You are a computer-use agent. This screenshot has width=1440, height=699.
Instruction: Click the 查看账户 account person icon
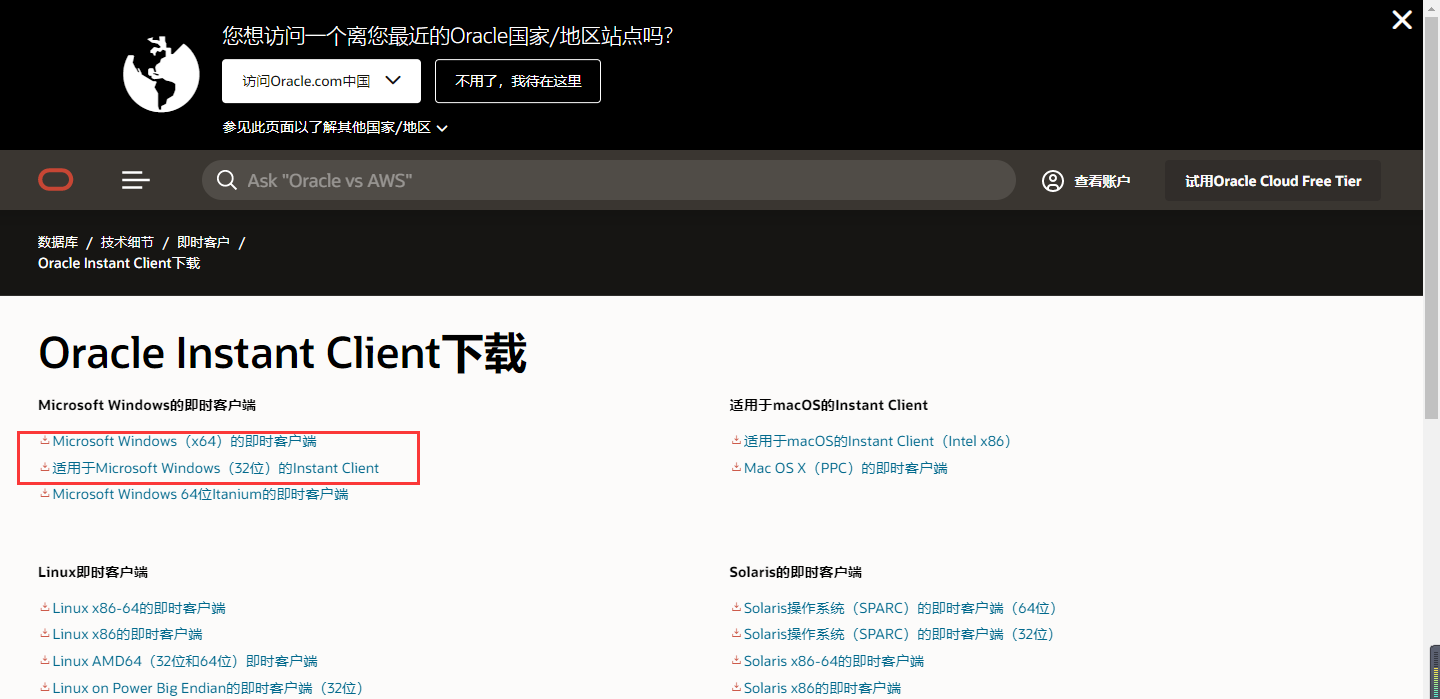coord(1052,180)
